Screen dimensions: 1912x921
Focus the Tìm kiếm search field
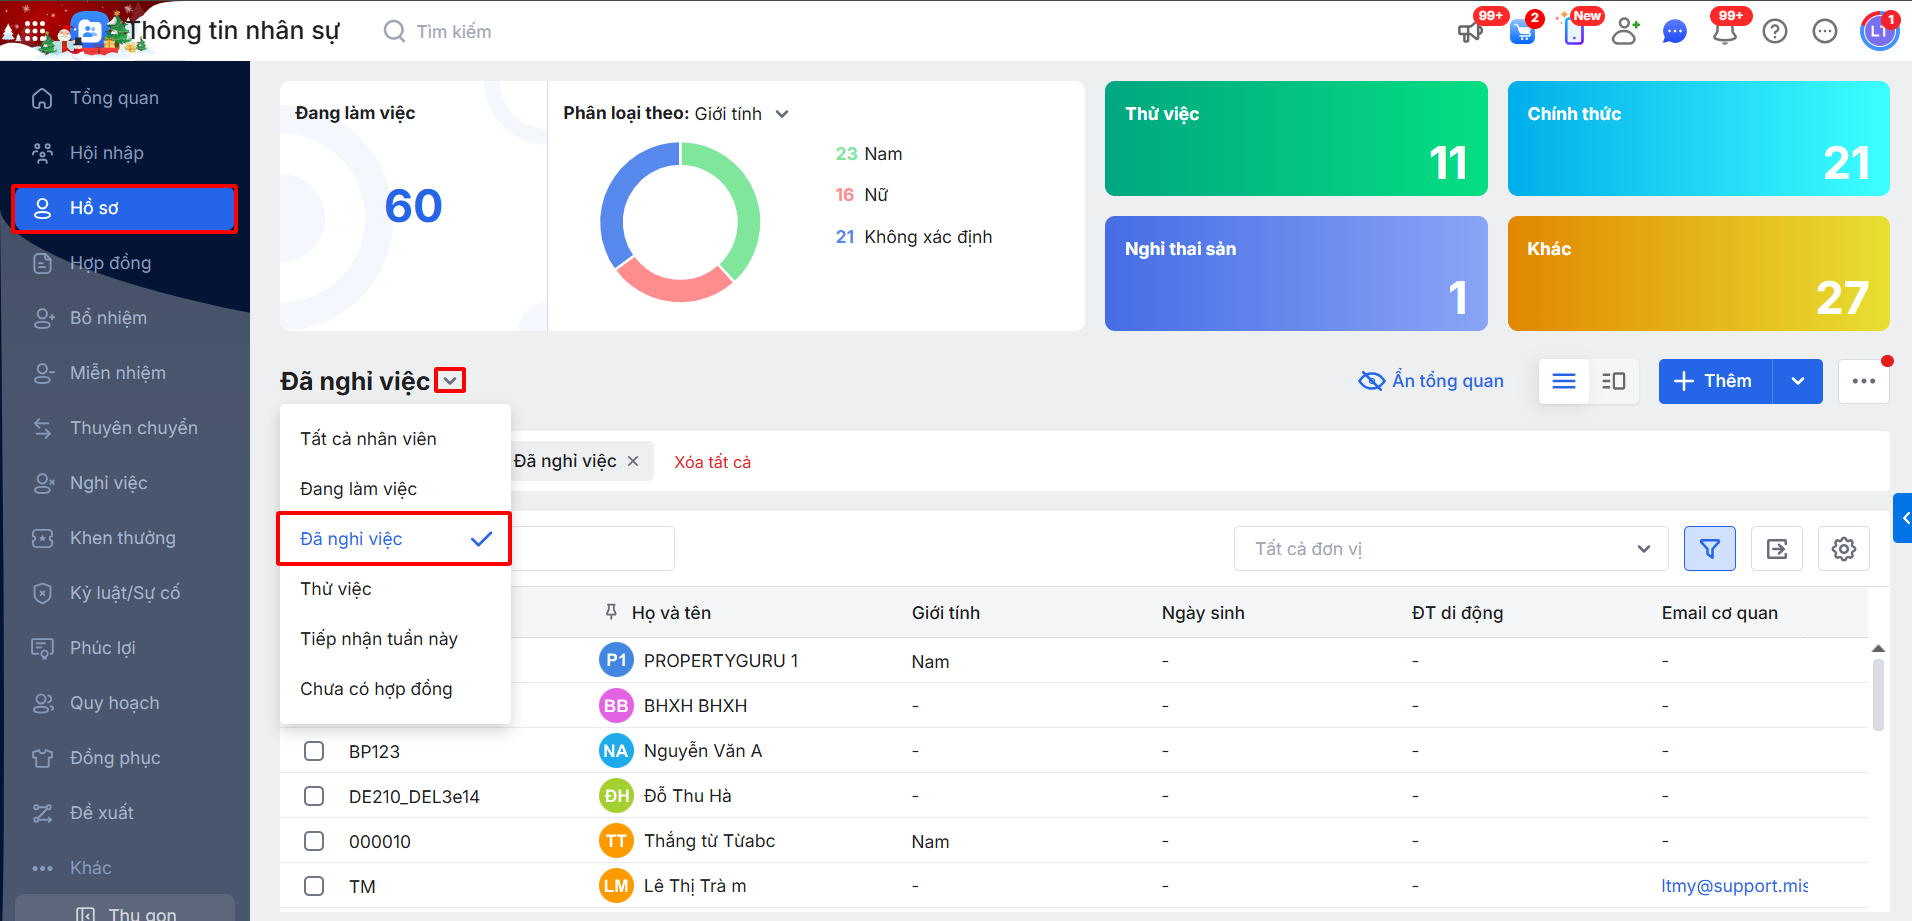tap(454, 32)
